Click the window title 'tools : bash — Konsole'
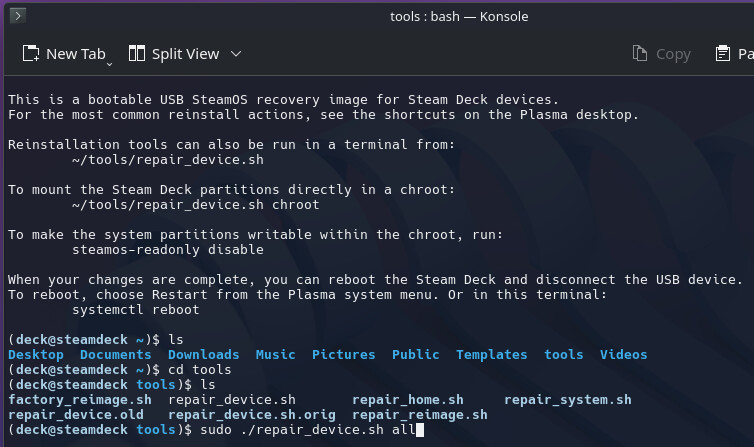This screenshot has width=754, height=447. 459,16
